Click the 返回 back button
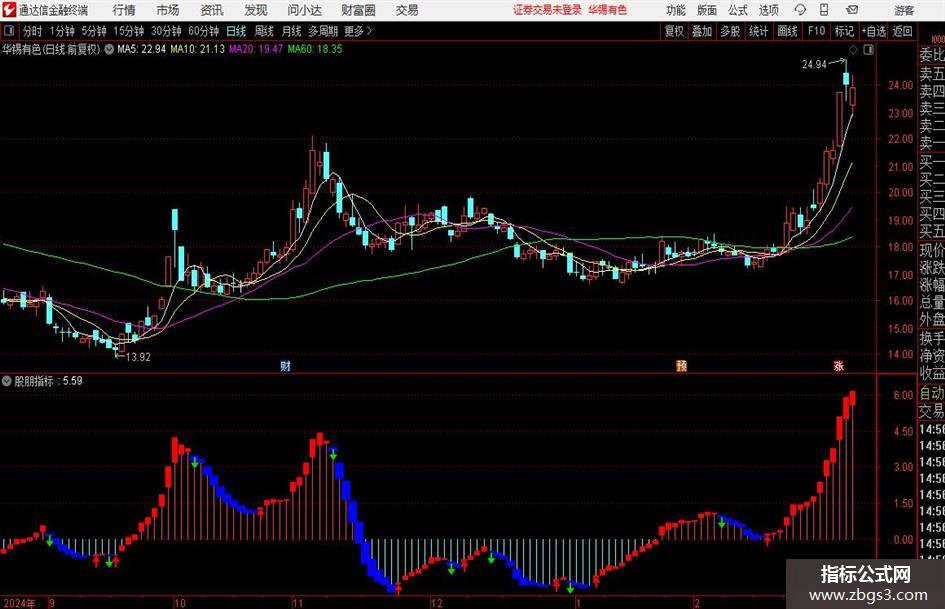 902,31
